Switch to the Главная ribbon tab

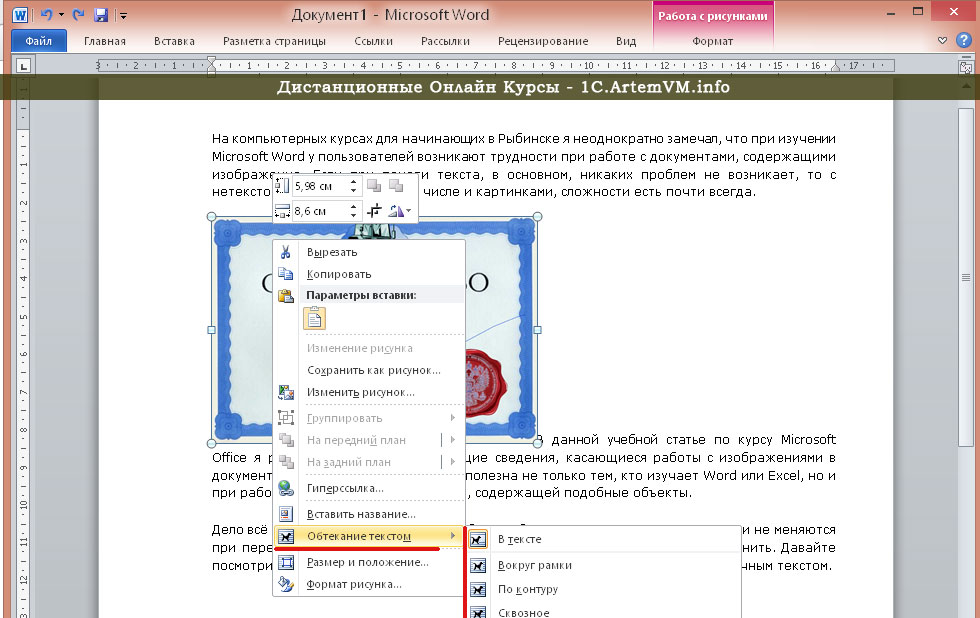[105, 41]
